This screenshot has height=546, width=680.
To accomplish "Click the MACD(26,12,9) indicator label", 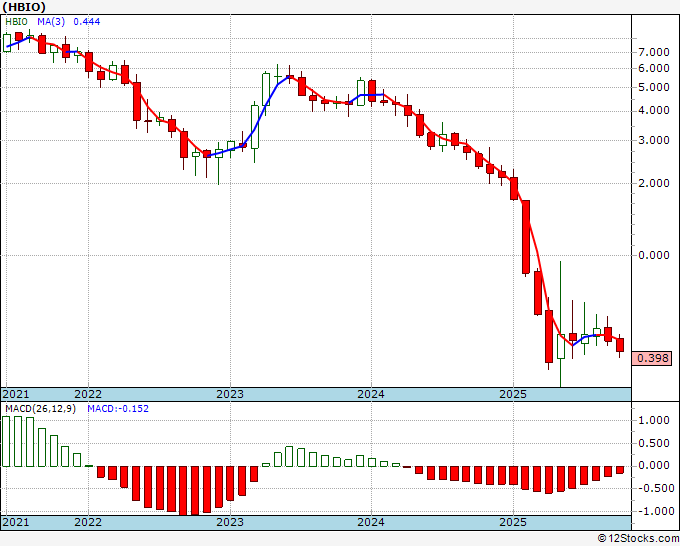I will point(40,409).
